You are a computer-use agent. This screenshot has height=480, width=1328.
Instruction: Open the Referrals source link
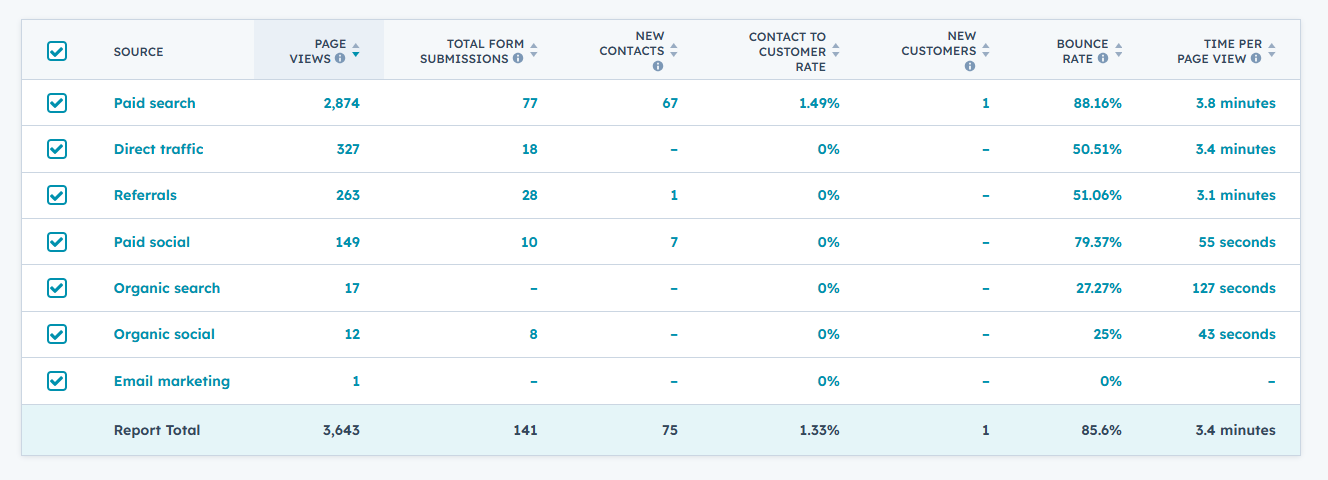[x=145, y=195]
